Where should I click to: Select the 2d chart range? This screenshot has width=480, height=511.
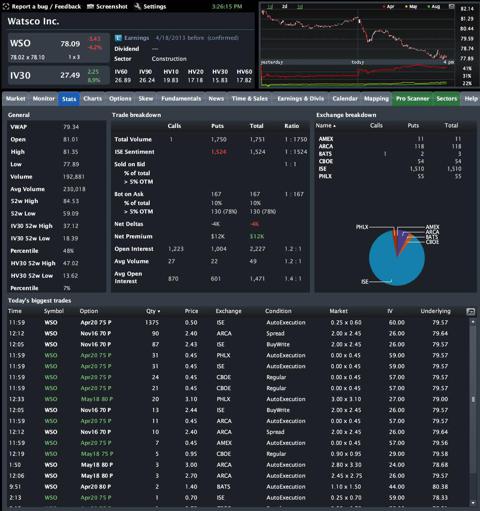(x=285, y=6)
